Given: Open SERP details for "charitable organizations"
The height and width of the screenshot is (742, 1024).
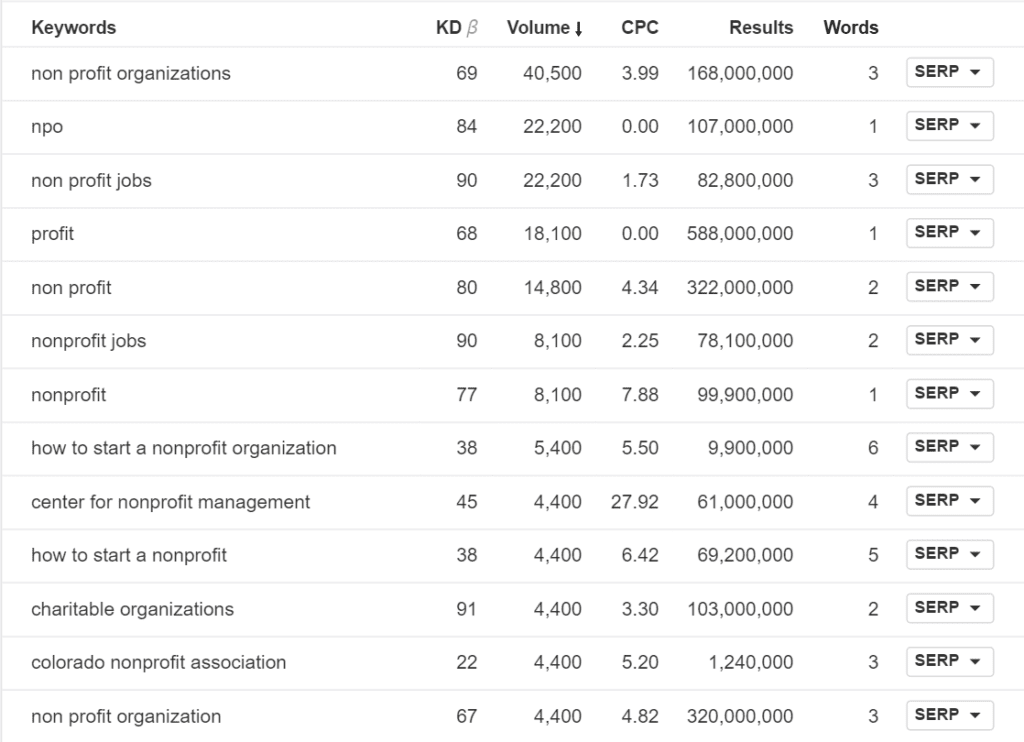Looking at the screenshot, I should pos(948,608).
